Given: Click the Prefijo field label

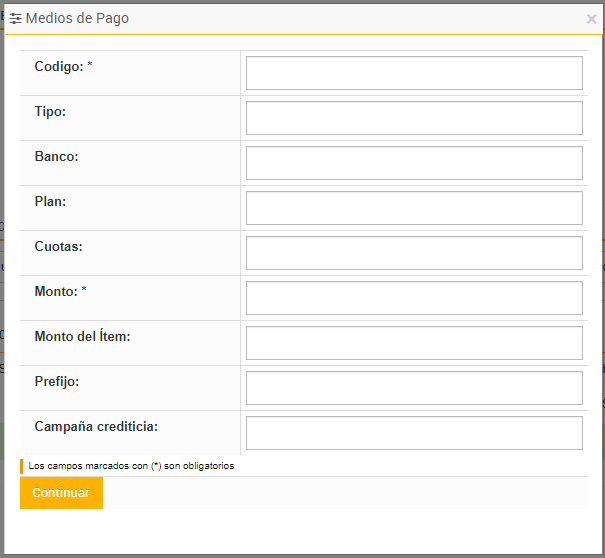Looking at the screenshot, I should [x=56, y=381].
